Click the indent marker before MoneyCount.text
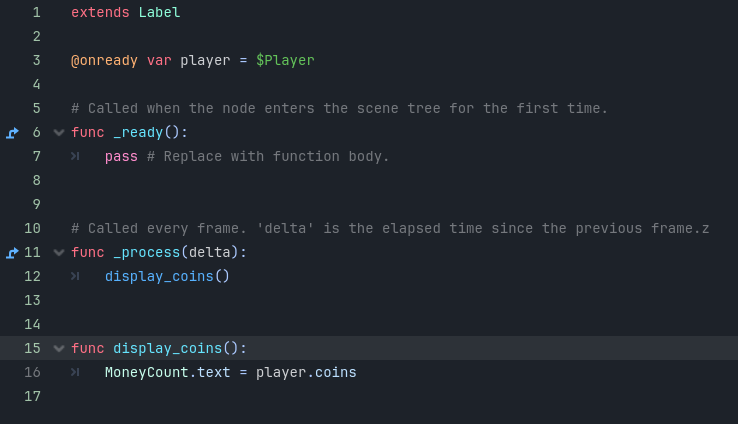This screenshot has width=738, height=424. pyautogui.click(x=75, y=372)
